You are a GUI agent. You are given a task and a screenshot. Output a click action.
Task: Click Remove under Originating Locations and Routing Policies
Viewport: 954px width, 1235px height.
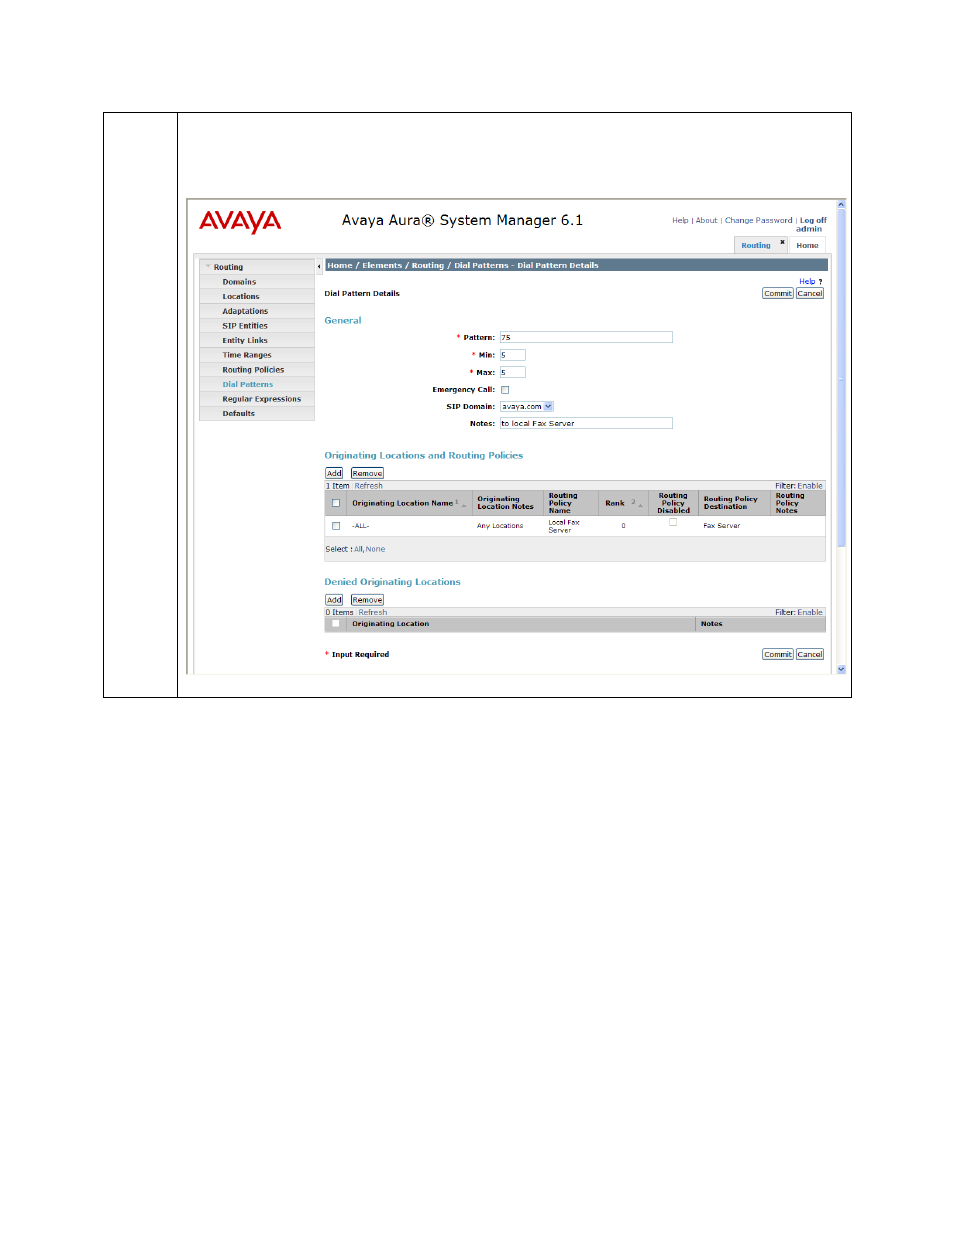click(367, 474)
